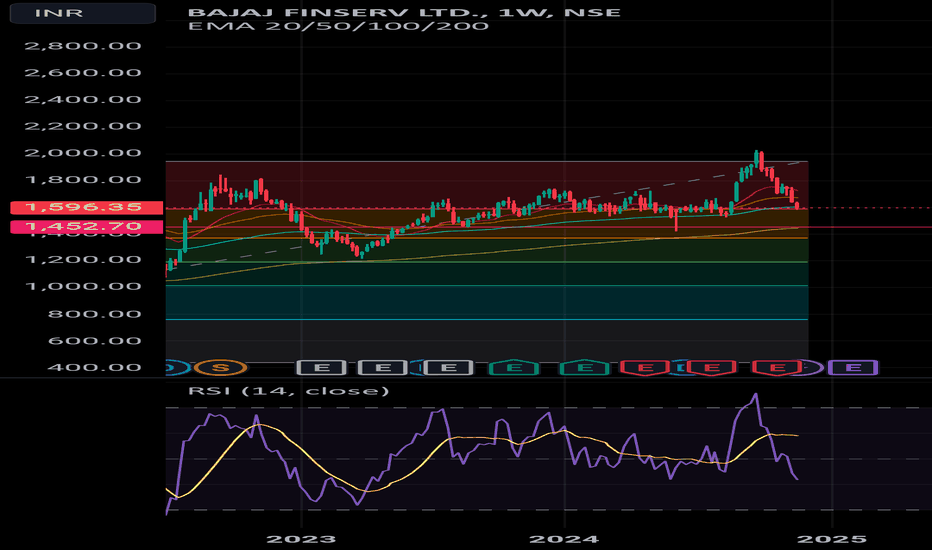The height and width of the screenshot is (550, 932).
Task: Click the red 1,596.35 current price label
Action: pyautogui.click(x=87, y=208)
